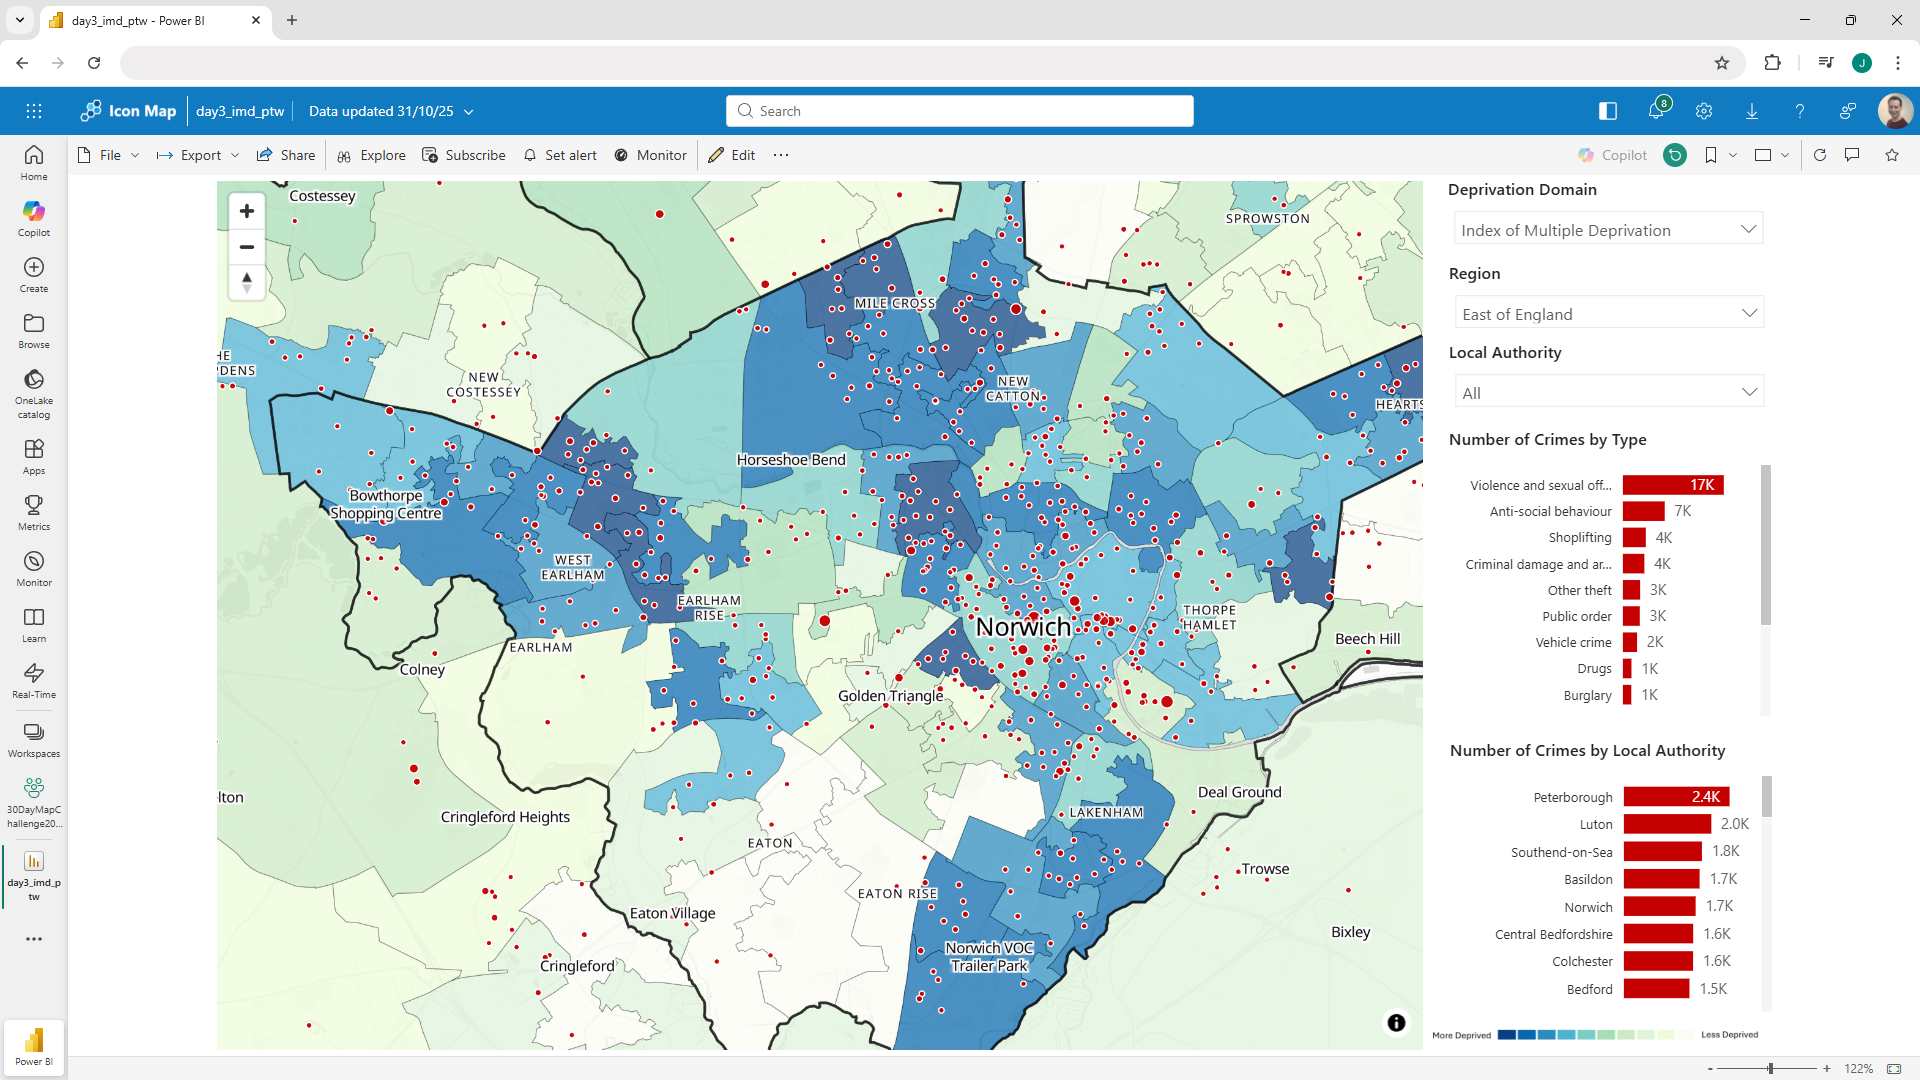The width and height of the screenshot is (1920, 1080).
Task: Zoom in on the map with plus button
Action: [x=247, y=211]
